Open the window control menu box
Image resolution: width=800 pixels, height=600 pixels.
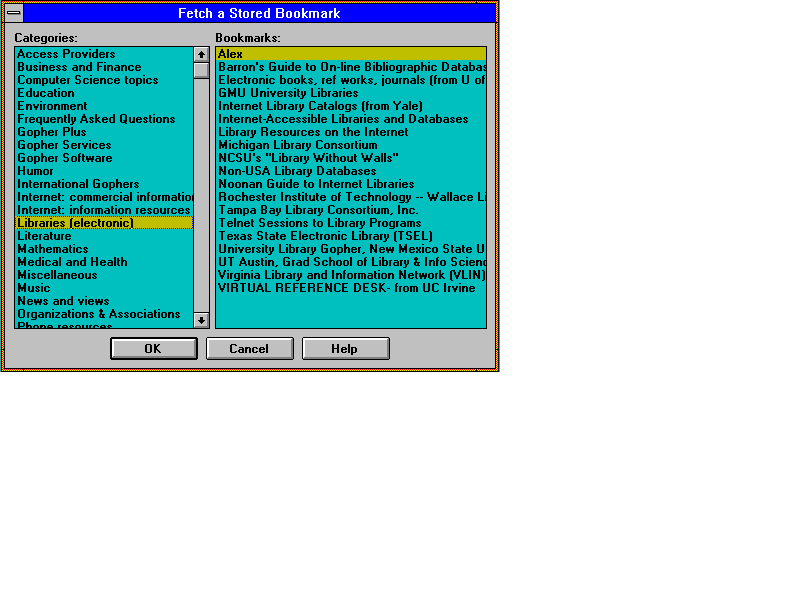[x=14, y=13]
